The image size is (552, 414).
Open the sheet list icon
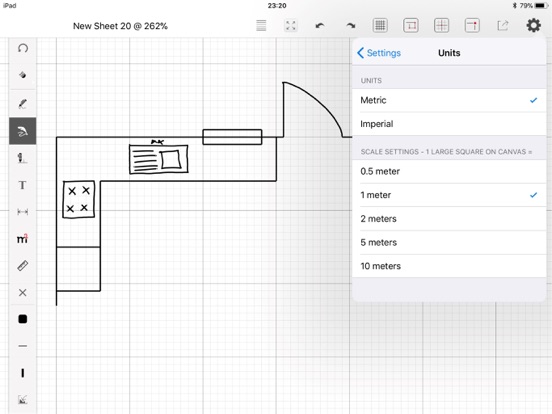tap(261, 25)
